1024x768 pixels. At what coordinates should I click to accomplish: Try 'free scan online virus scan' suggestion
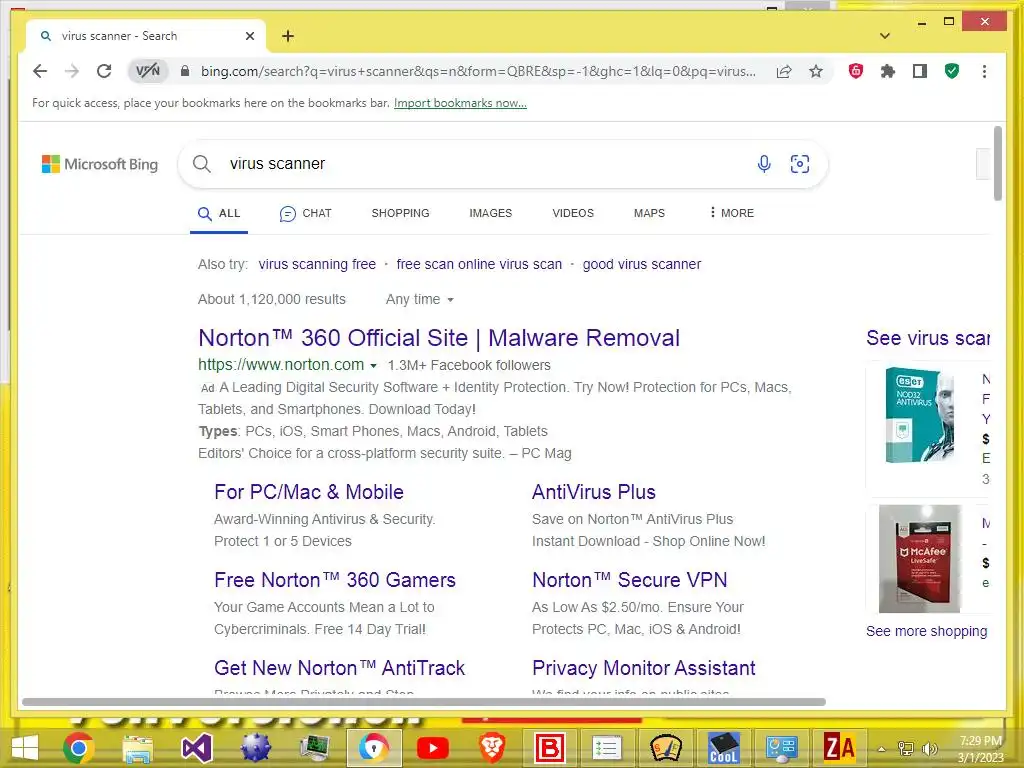[x=479, y=264]
